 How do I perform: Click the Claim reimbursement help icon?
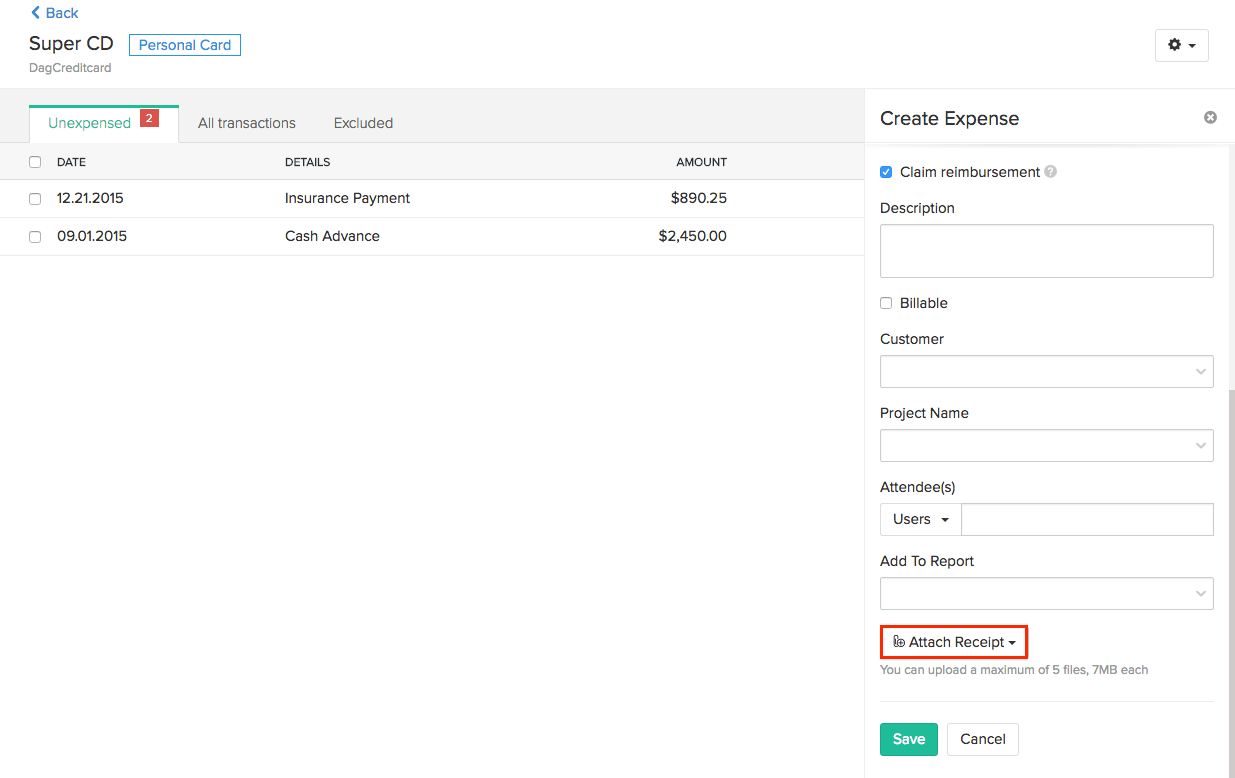(x=1050, y=171)
